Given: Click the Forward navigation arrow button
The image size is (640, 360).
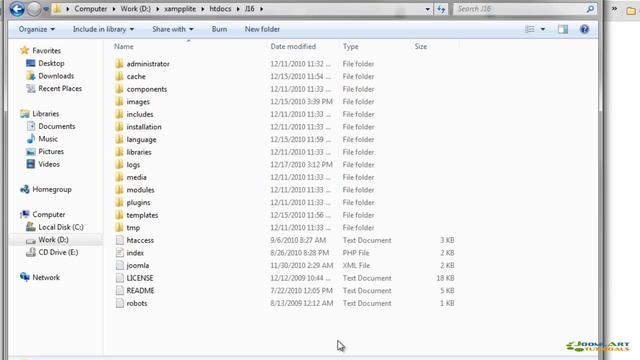Looking at the screenshot, I should coord(34,9).
